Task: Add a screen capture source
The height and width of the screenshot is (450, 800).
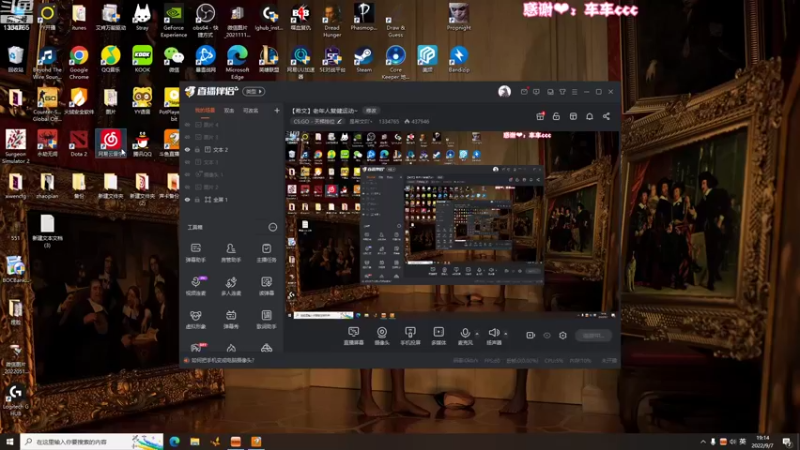Action: click(x=353, y=336)
